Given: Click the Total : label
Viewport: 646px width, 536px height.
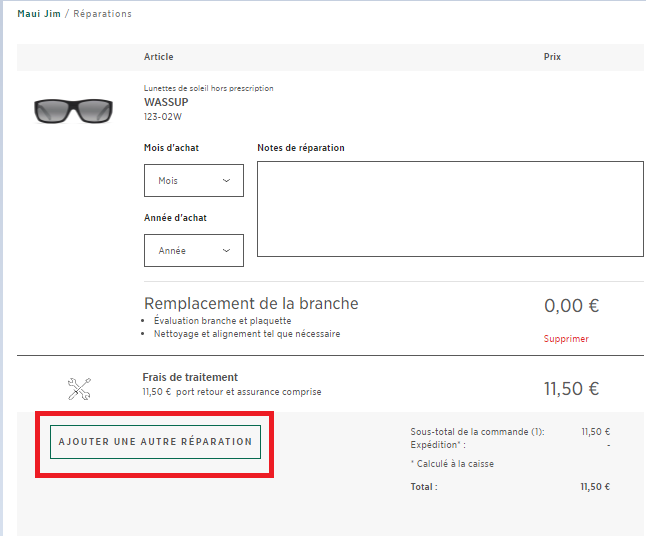Looking at the screenshot, I should pos(424,487).
